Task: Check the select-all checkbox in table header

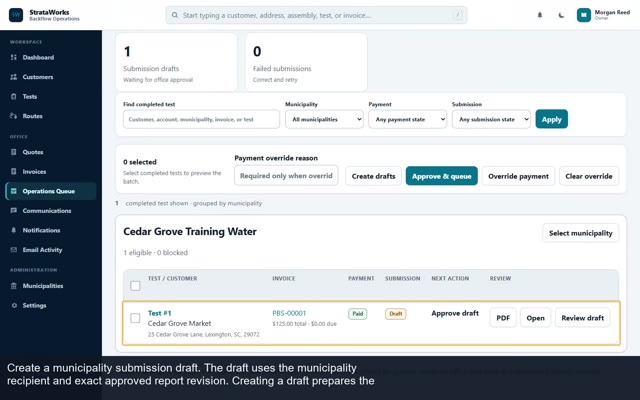Action: [x=135, y=286]
